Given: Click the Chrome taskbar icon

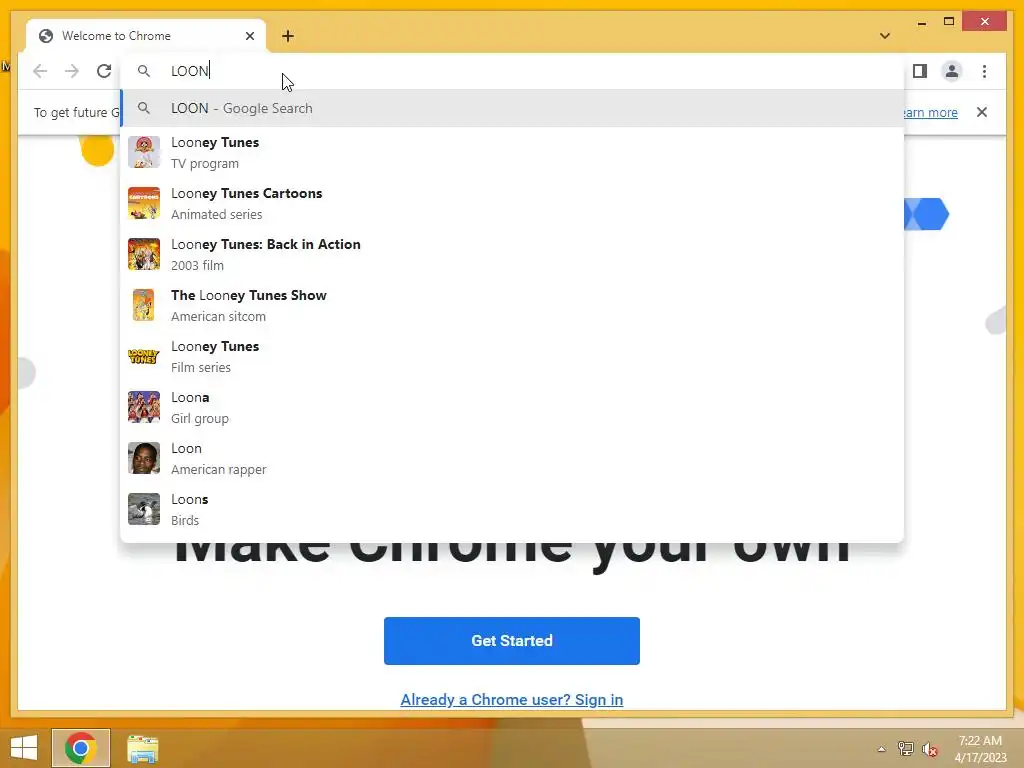Looking at the screenshot, I should click(x=81, y=748).
